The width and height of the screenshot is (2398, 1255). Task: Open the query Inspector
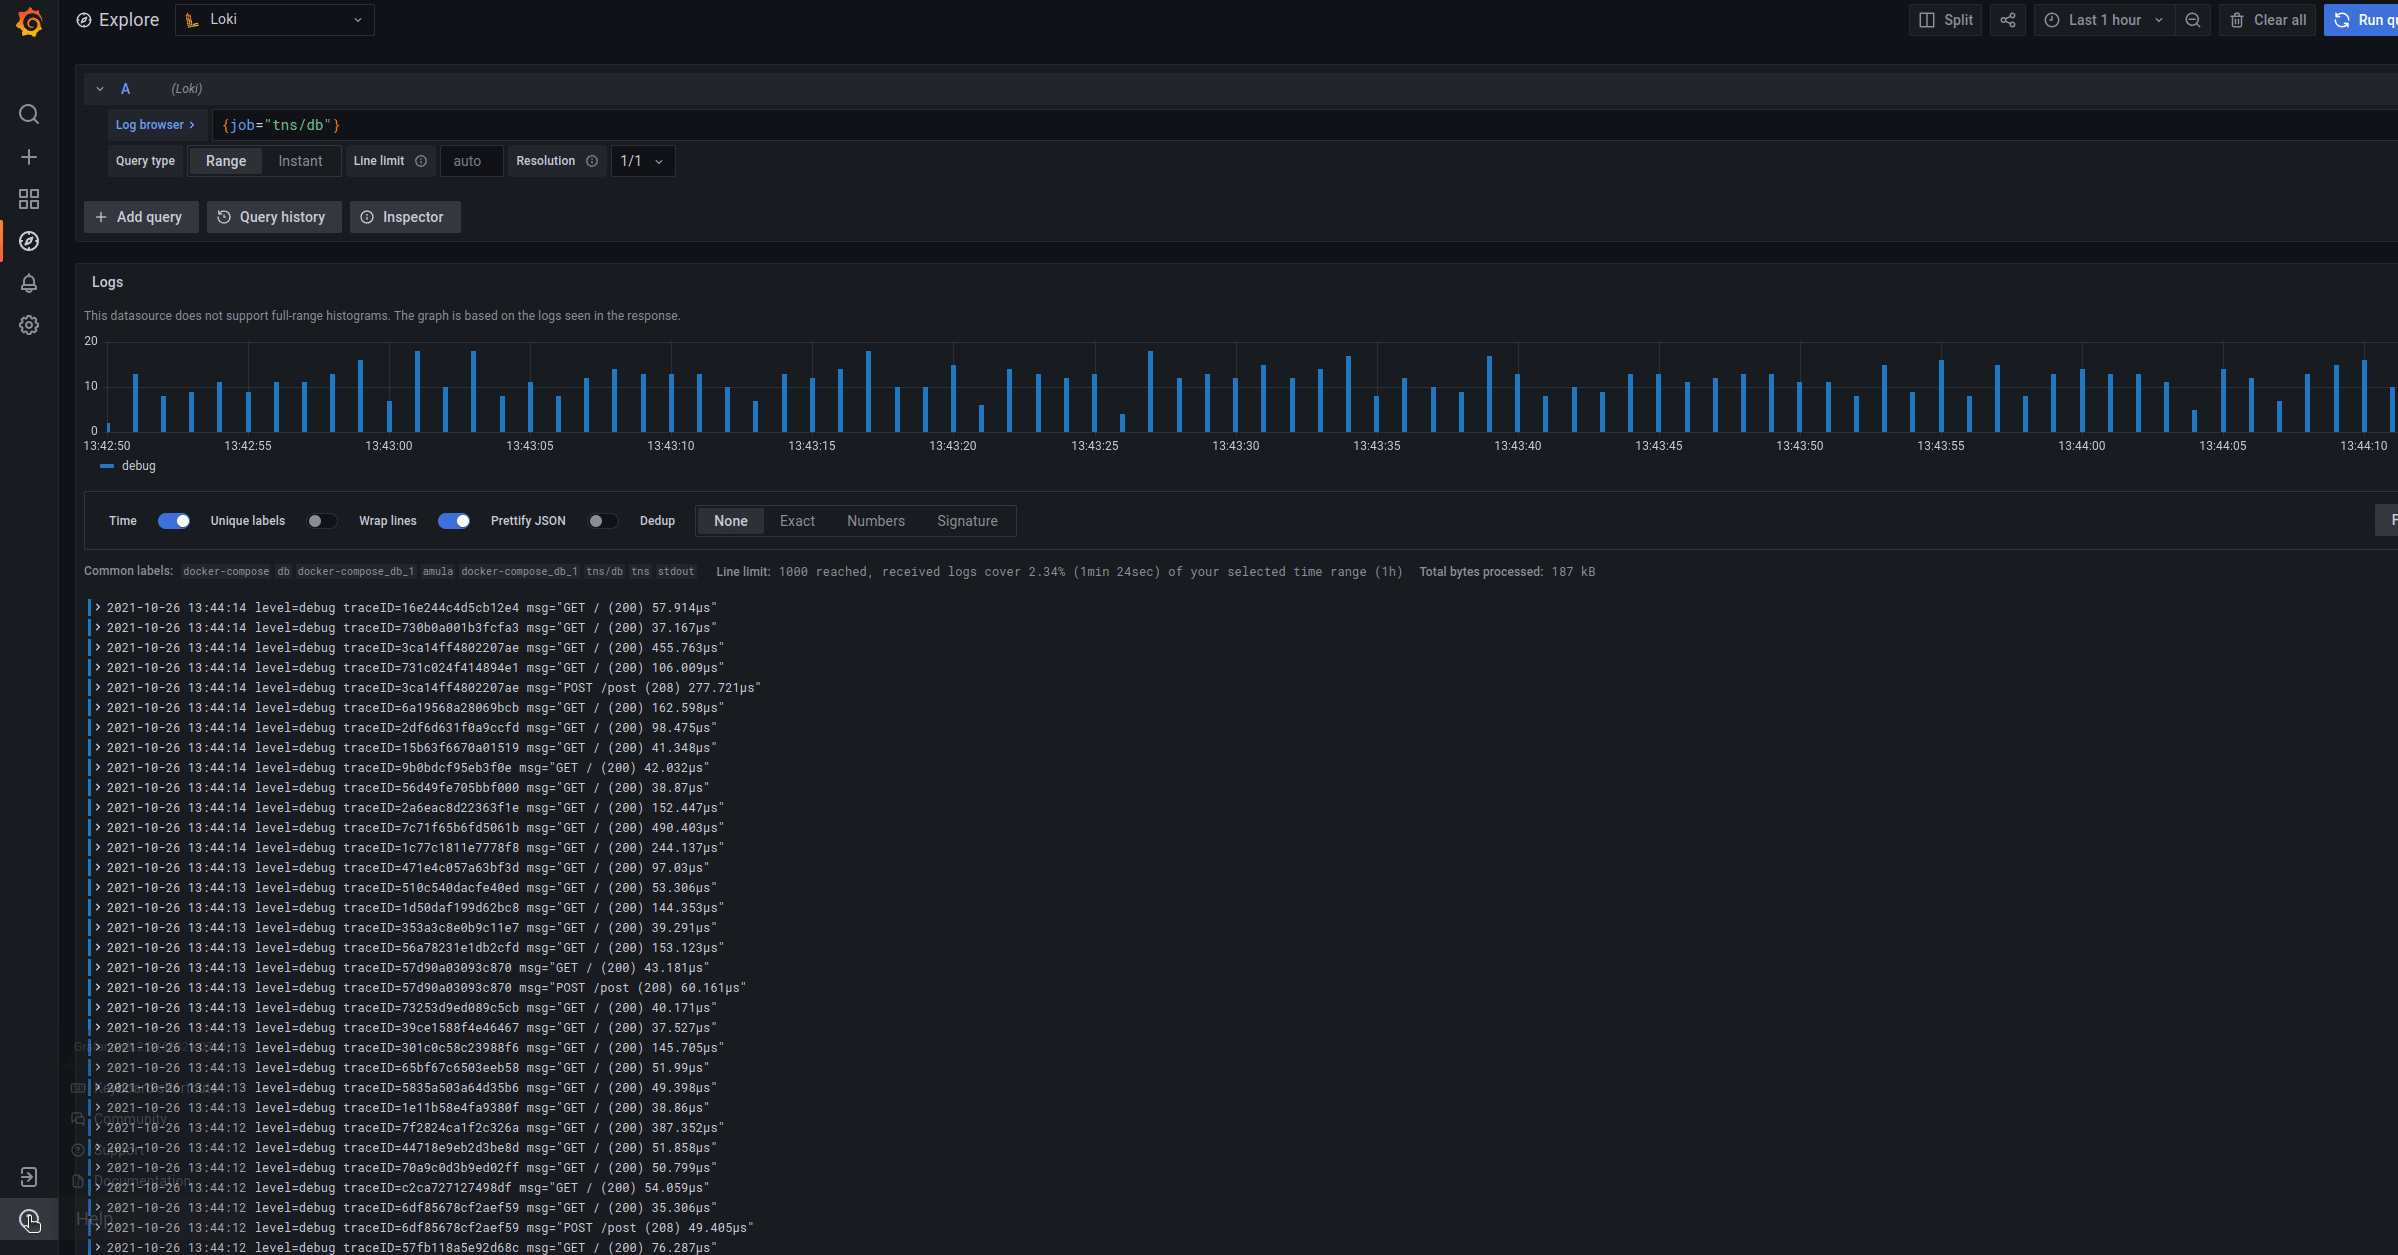point(404,217)
